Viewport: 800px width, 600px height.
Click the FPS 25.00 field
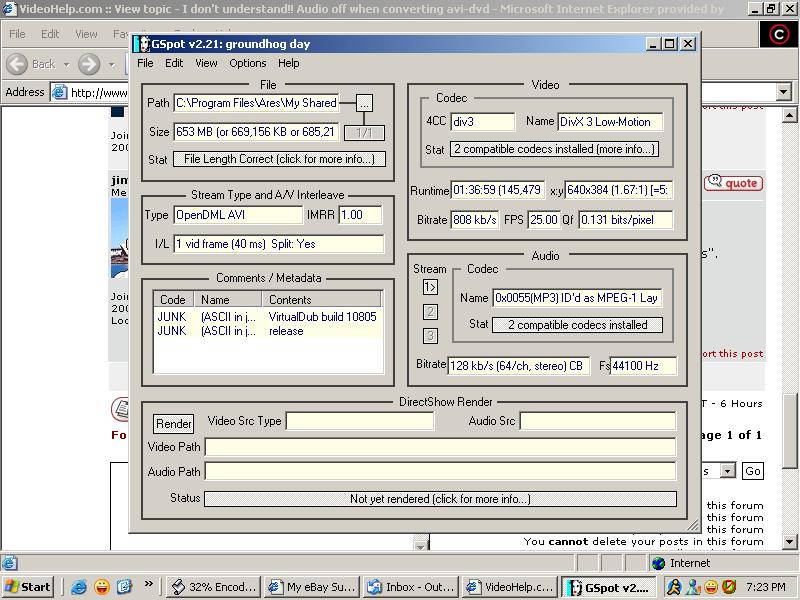click(544, 220)
